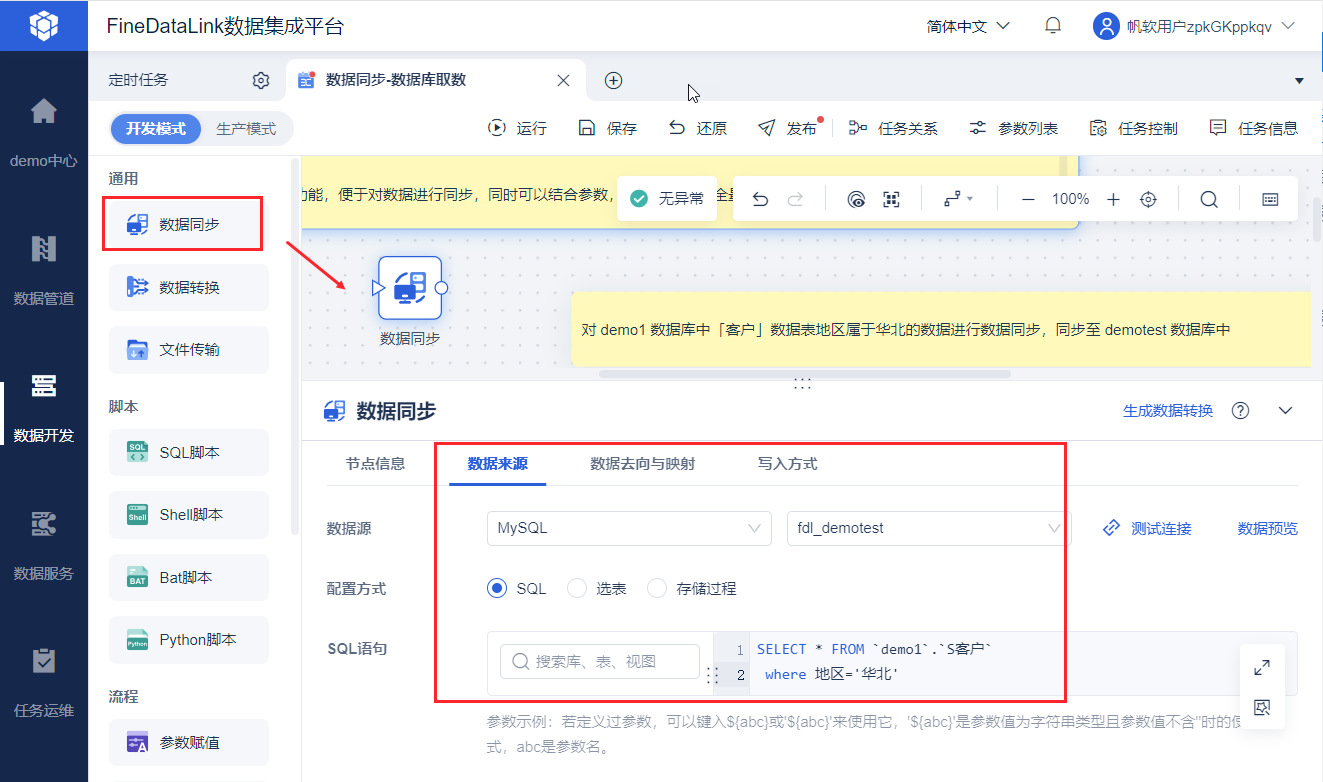The image size is (1323, 782).
Task: Select Shell脚本 node
Action: (x=189, y=515)
